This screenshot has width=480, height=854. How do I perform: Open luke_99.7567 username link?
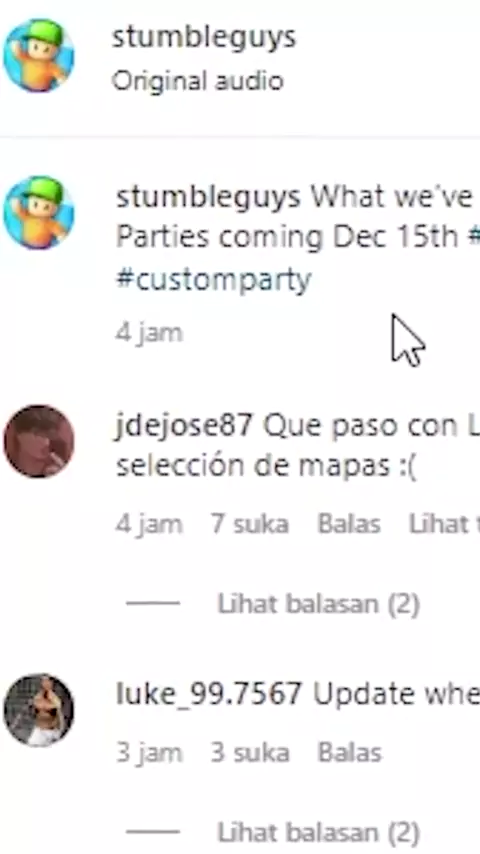click(209, 694)
